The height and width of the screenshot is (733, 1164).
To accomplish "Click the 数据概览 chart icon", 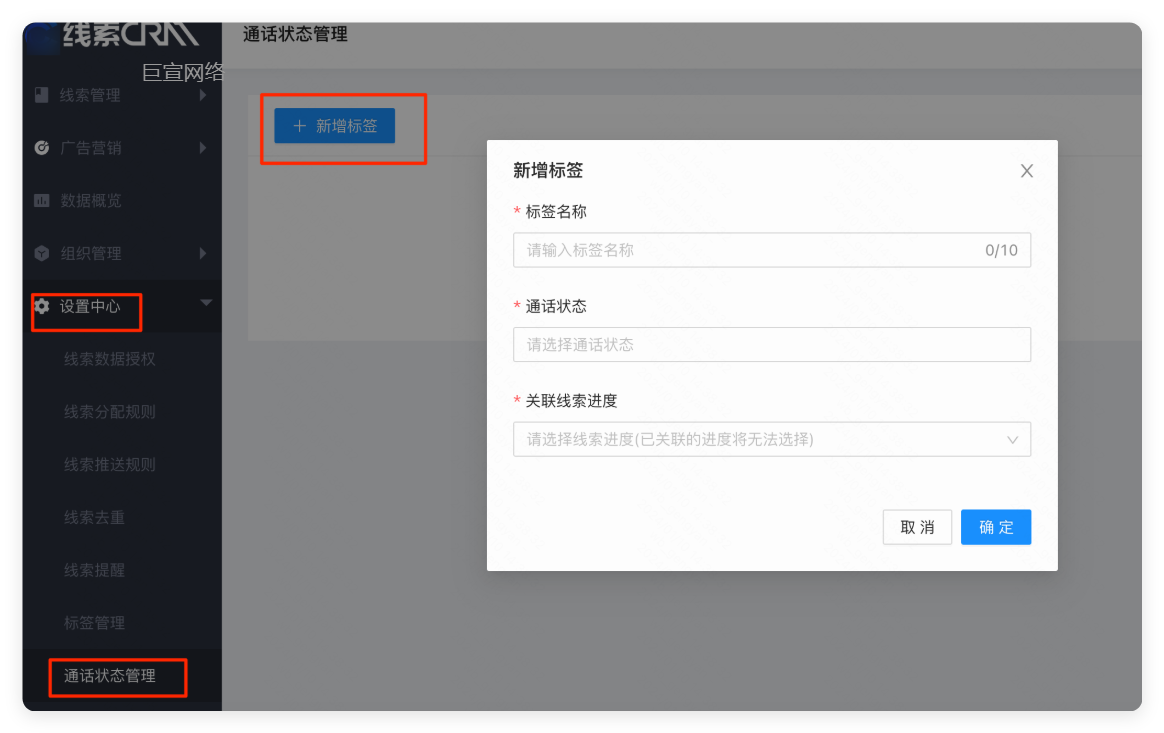I will [x=41, y=200].
